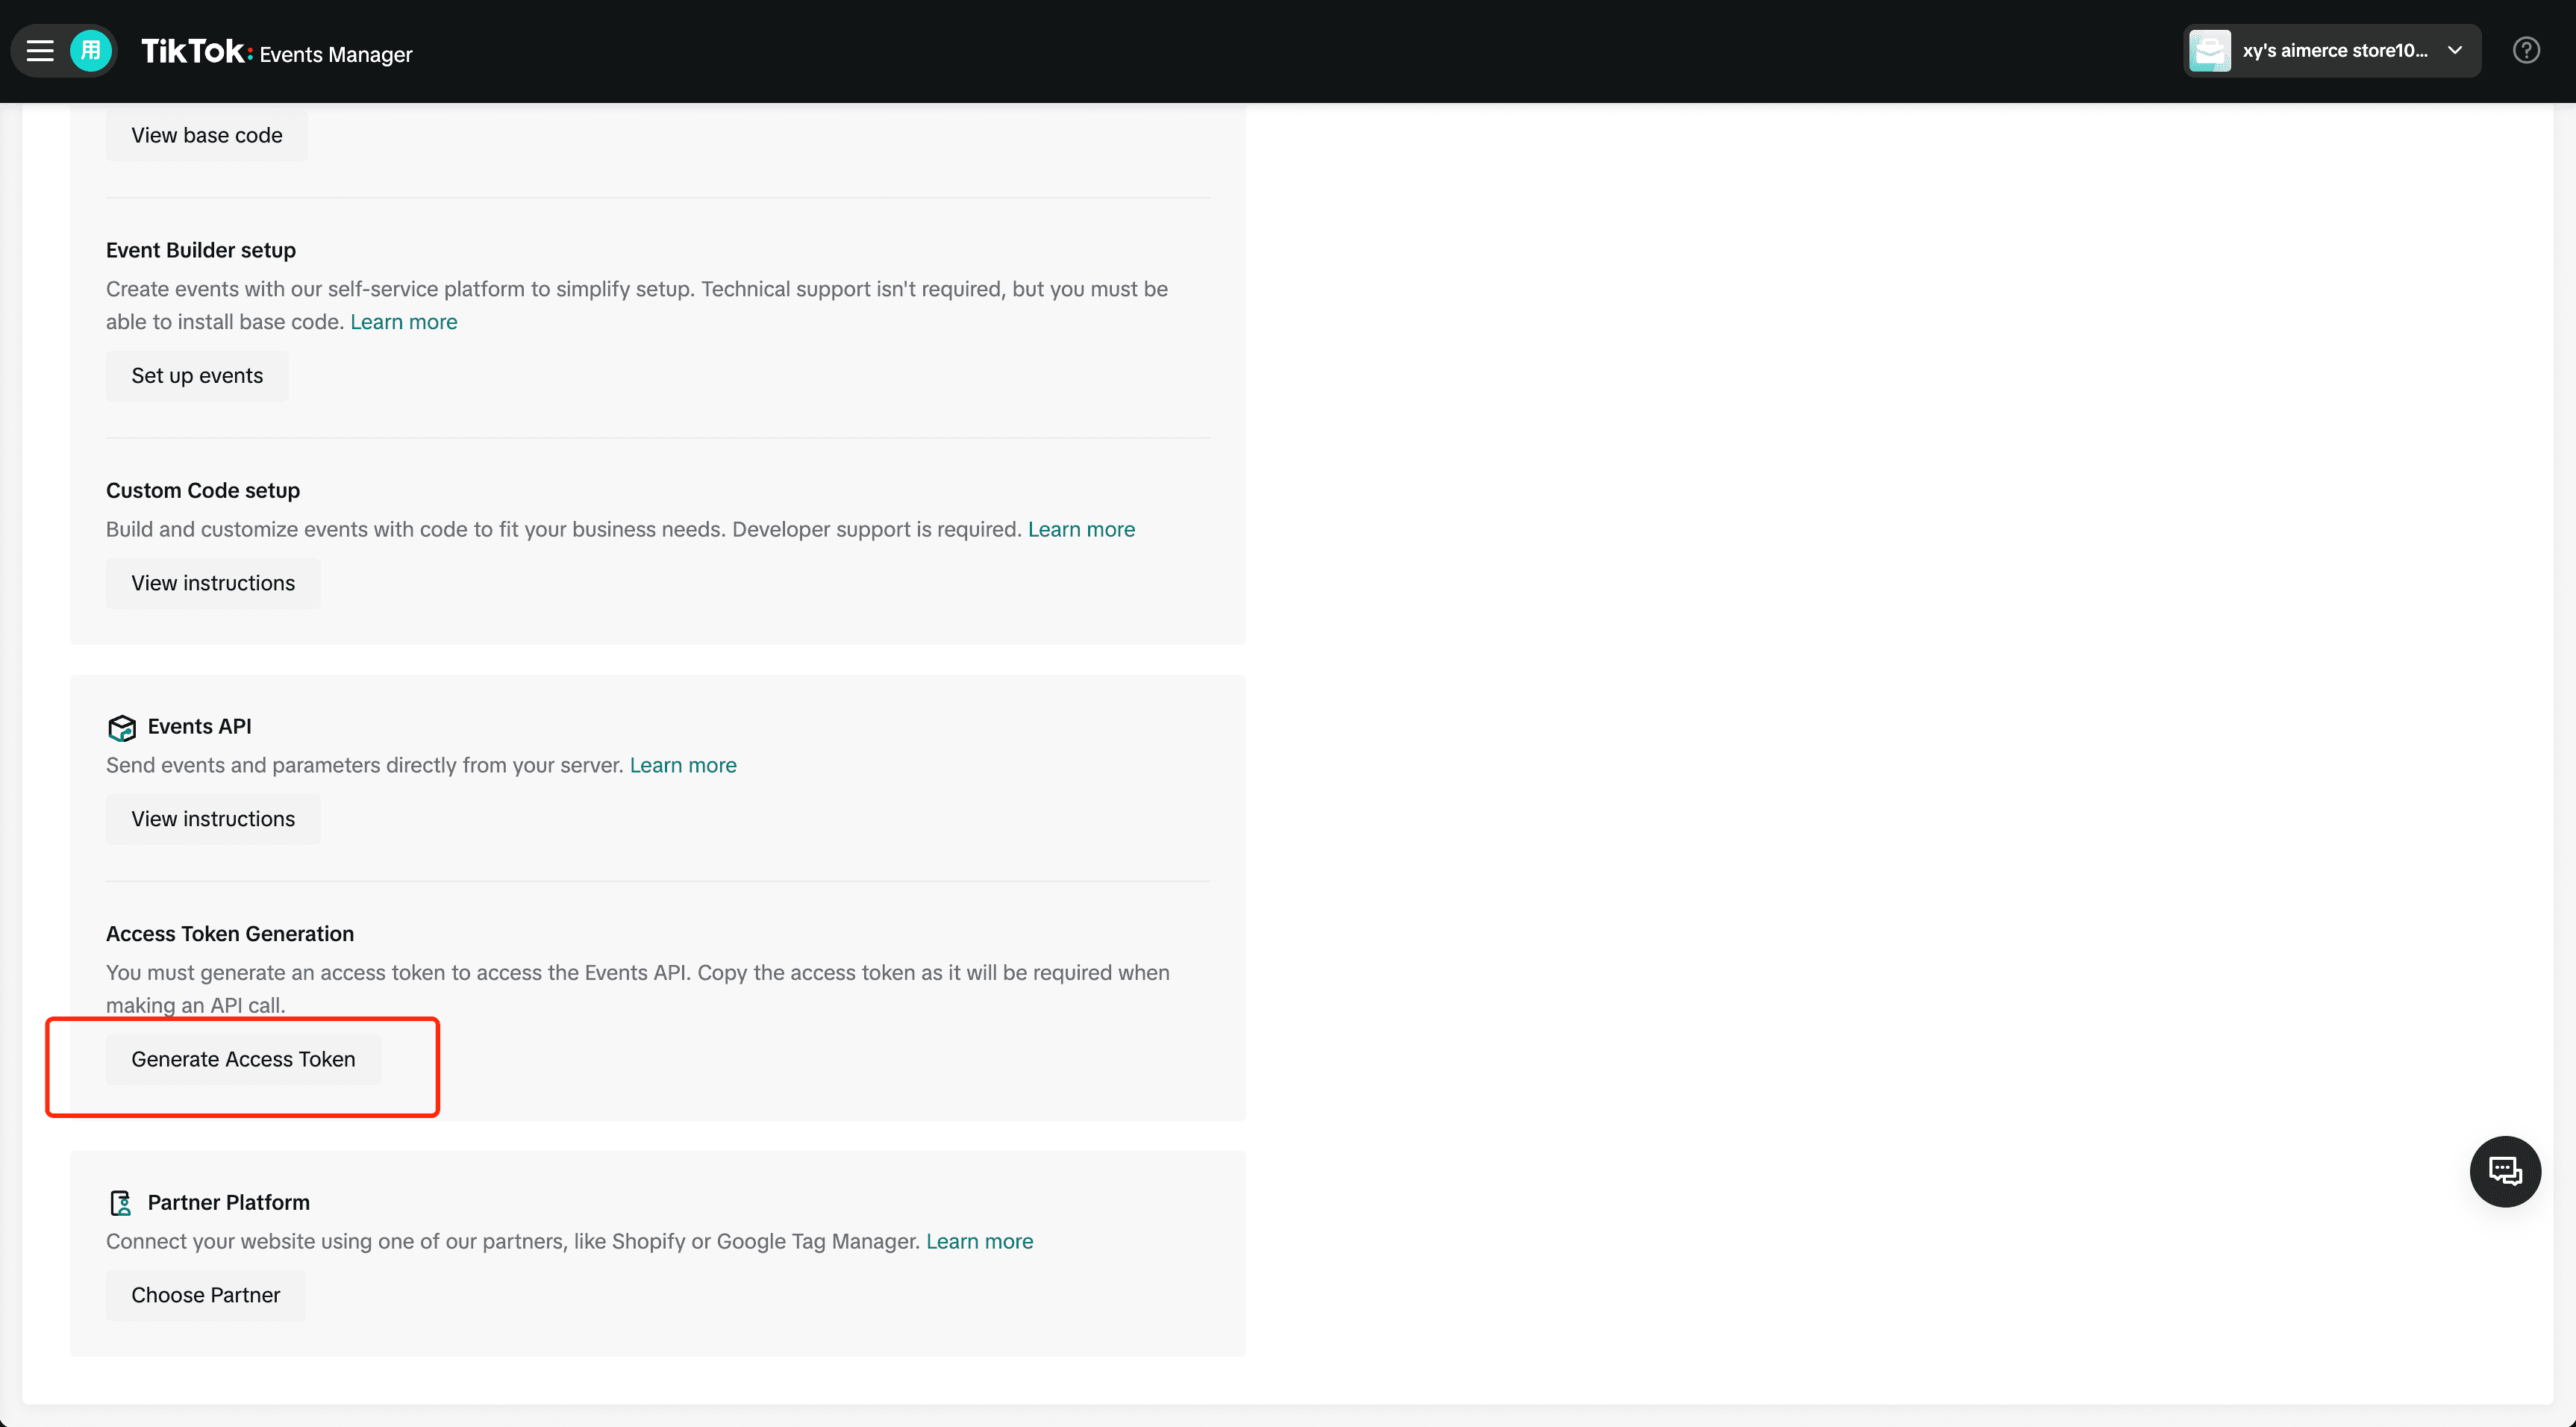2576x1427 pixels.
Task: Open Learn more link for Partner Platform
Action: point(979,1241)
